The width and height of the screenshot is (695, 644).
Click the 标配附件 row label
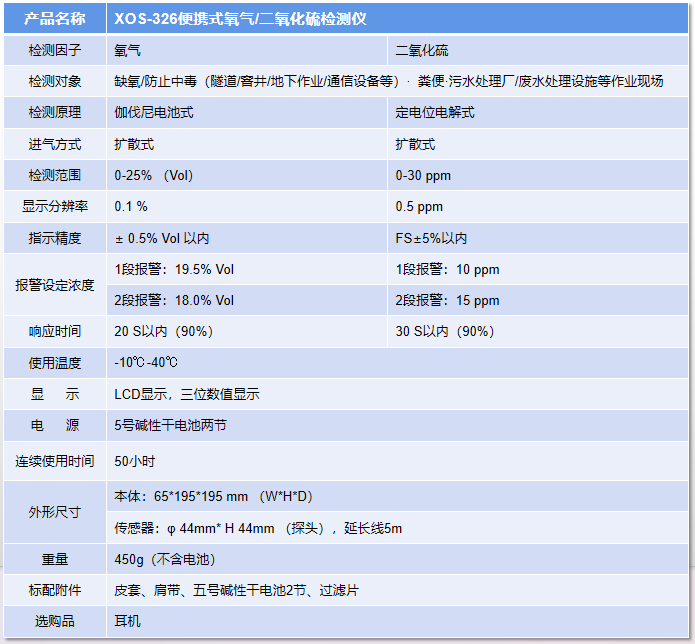[x=55, y=590]
